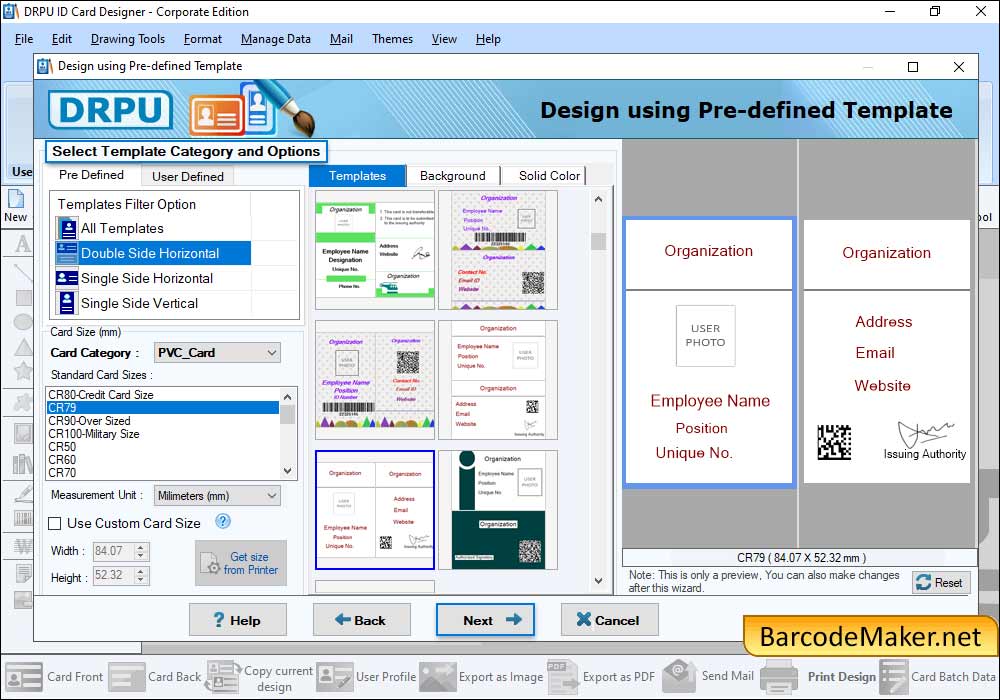Image resolution: width=1000 pixels, height=700 pixels.
Task: Select Double Side Horizontal filter option
Action: tap(153, 253)
